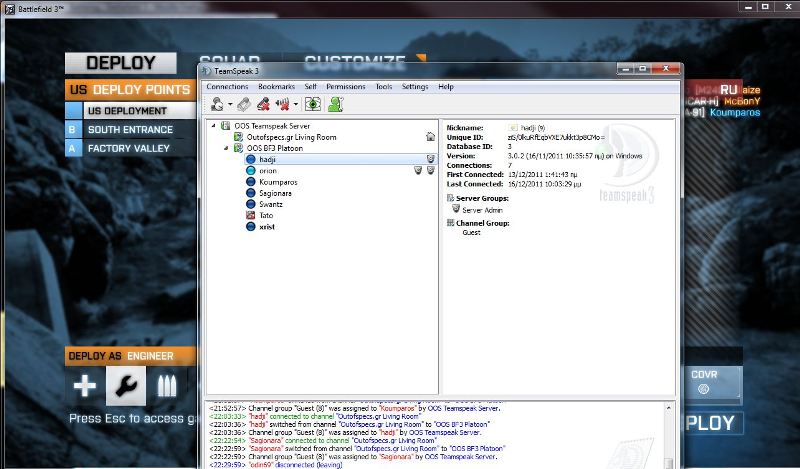
Task: Click the Server Admin group entry
Action: point(482,210)
